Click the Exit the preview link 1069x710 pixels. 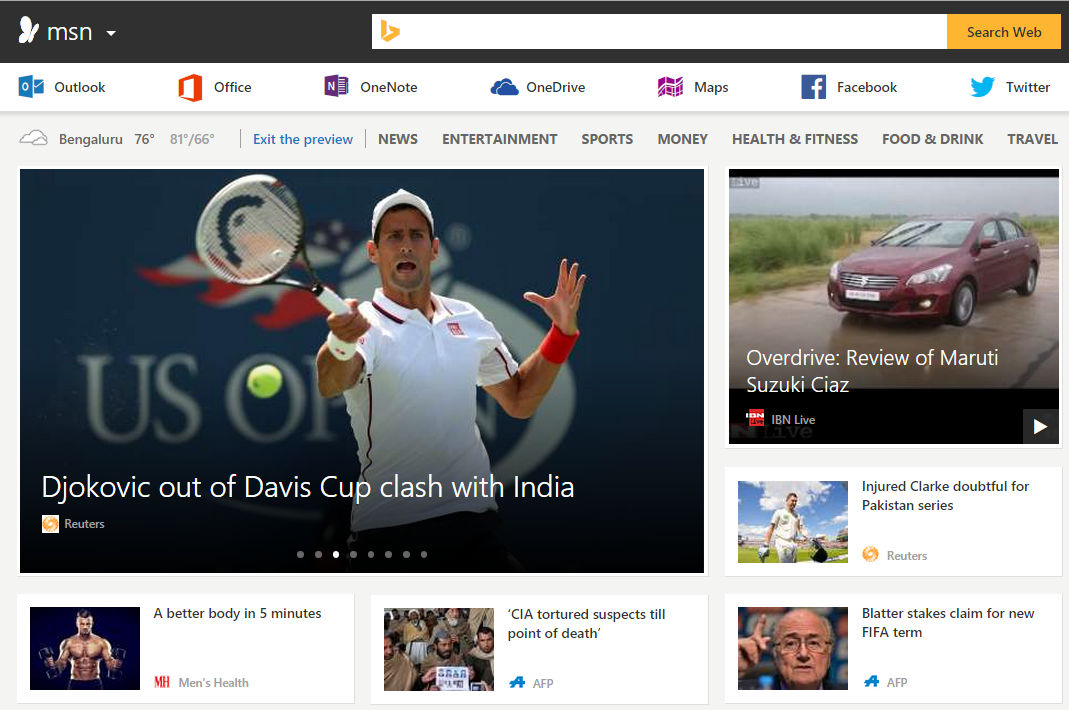[302, 139]
